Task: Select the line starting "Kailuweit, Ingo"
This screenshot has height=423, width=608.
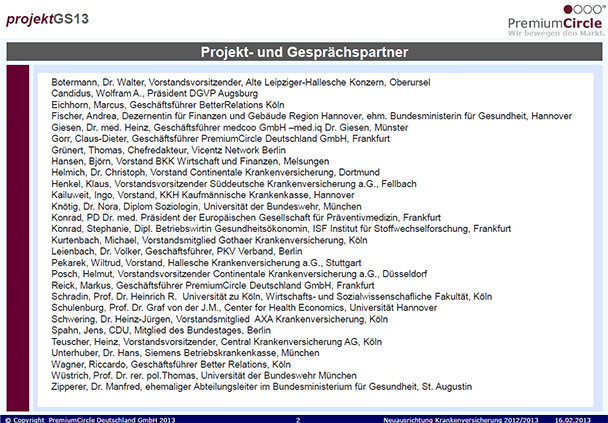Action: (203, 195)
